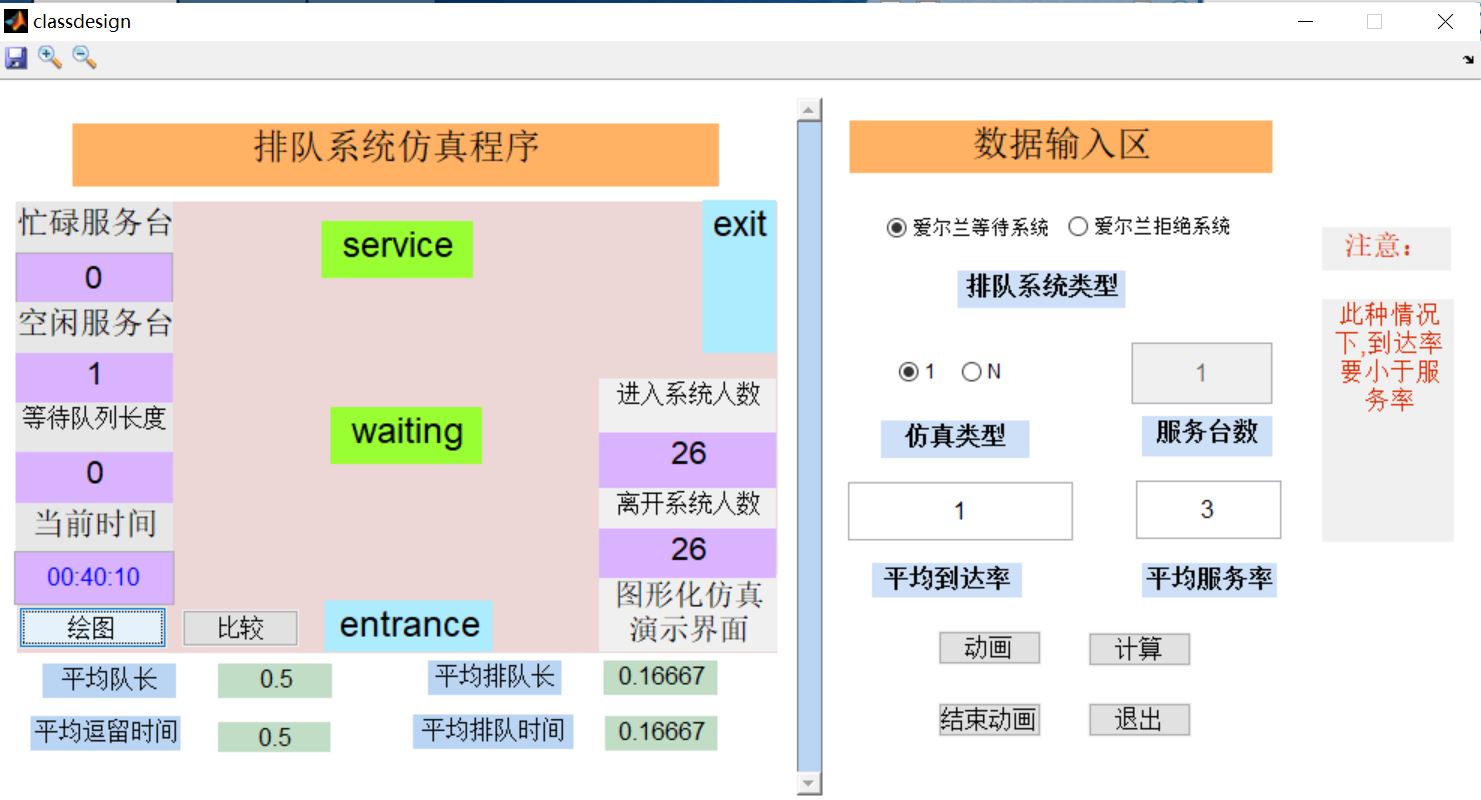Start animation with the 动画 button
The height and width of the screenshot is (800, 1481).
(x=988, y=648)
